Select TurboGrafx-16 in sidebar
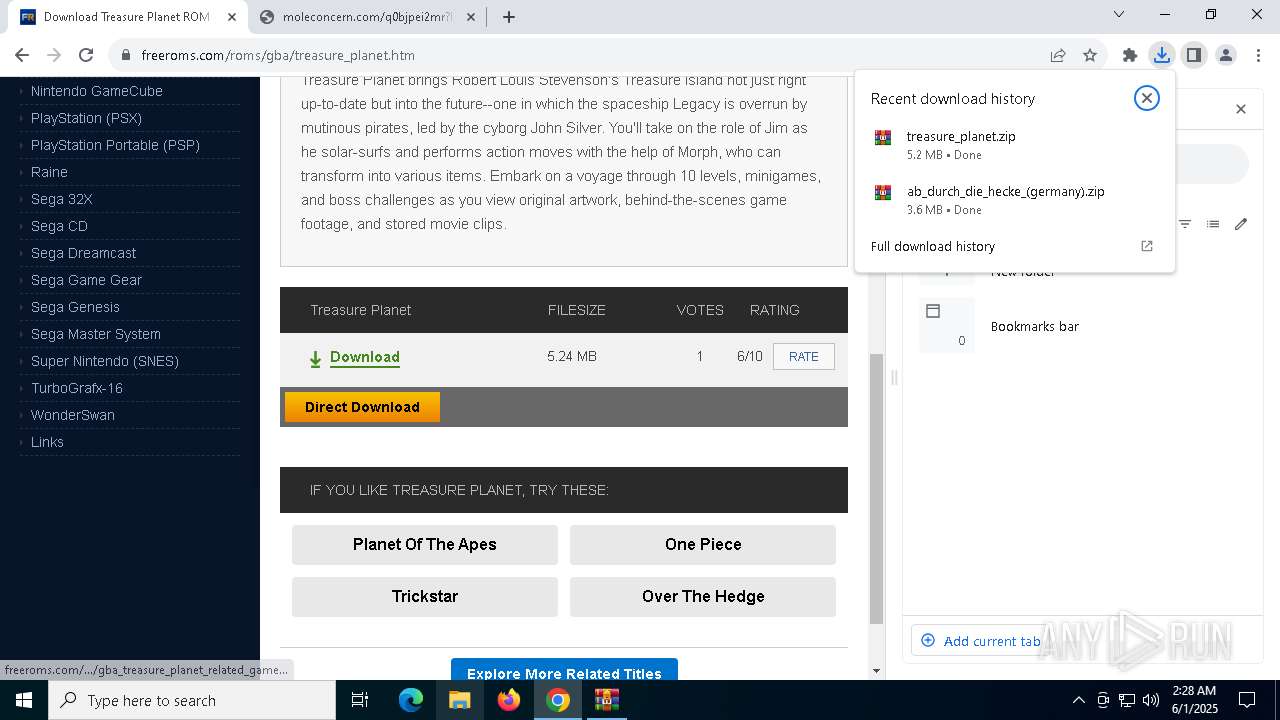The image size is (1280, 720). pos(77,388)
